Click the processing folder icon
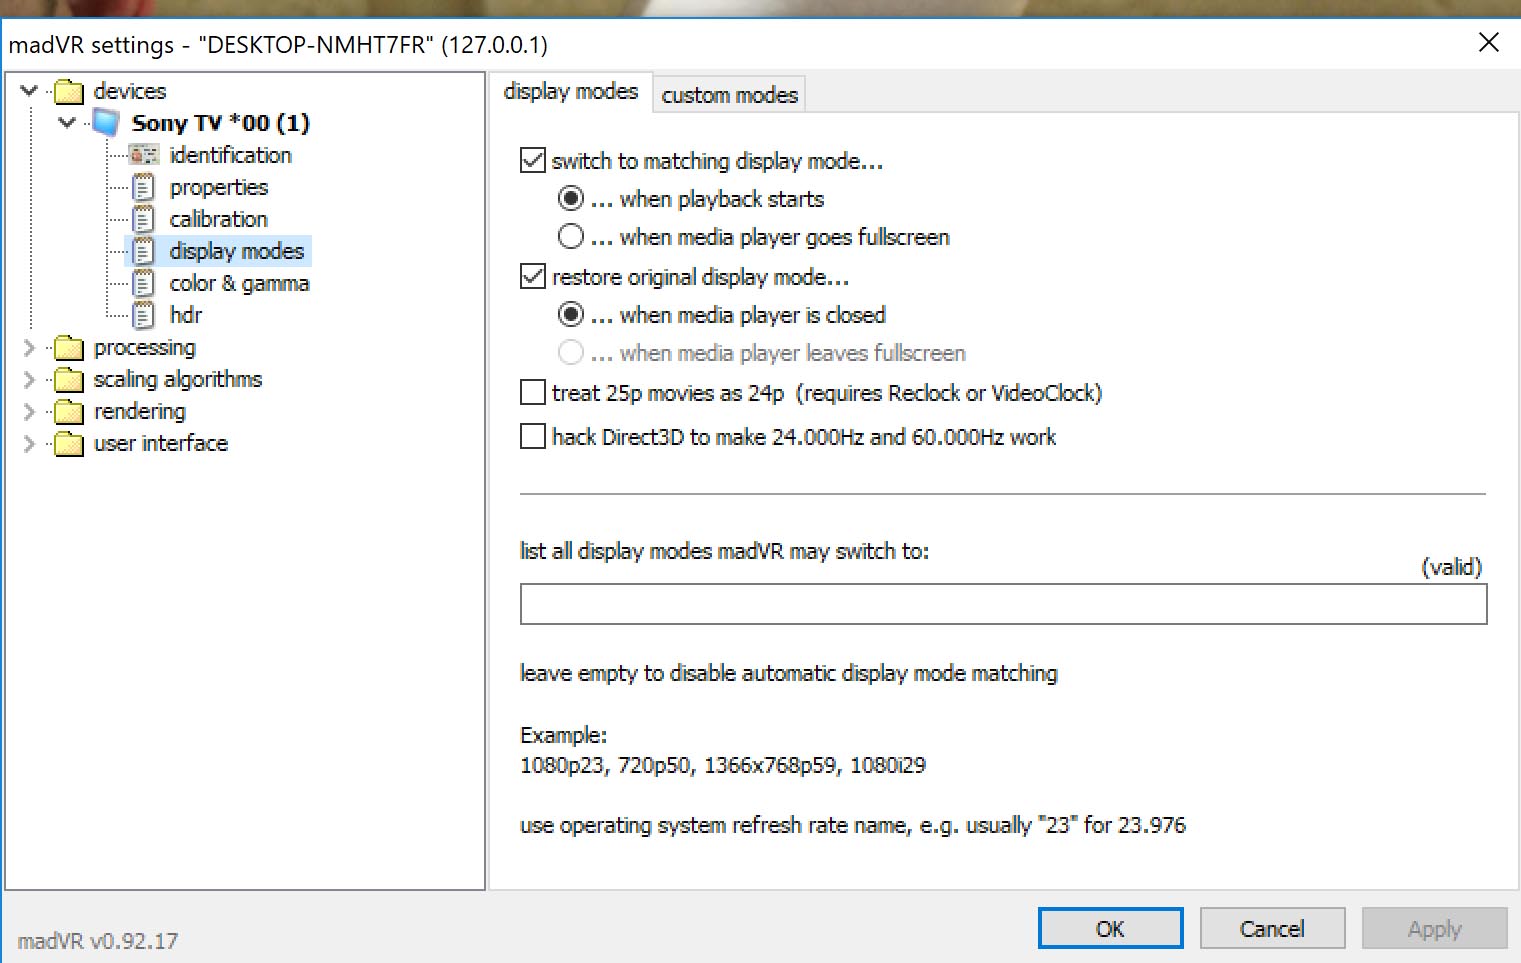1521x963 pixels. tap(69, 348)
